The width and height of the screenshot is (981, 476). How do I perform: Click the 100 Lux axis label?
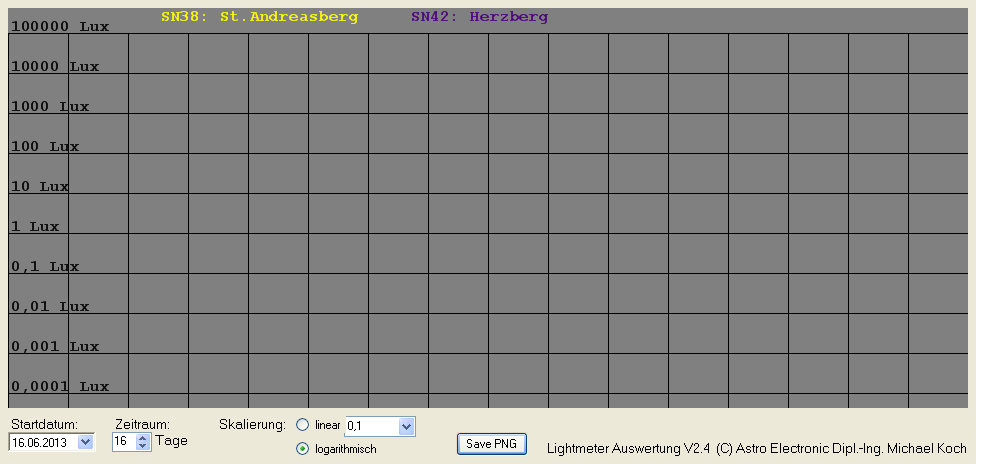pyautogui.click(x=45, y=146)
